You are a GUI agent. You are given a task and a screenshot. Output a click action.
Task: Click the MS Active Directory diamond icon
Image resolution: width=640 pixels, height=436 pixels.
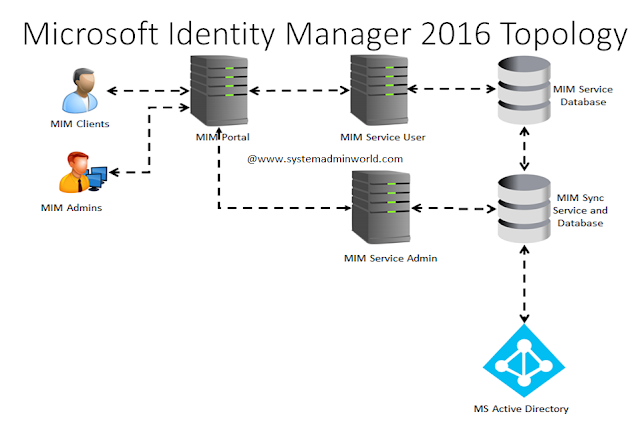tap(524, 360)
